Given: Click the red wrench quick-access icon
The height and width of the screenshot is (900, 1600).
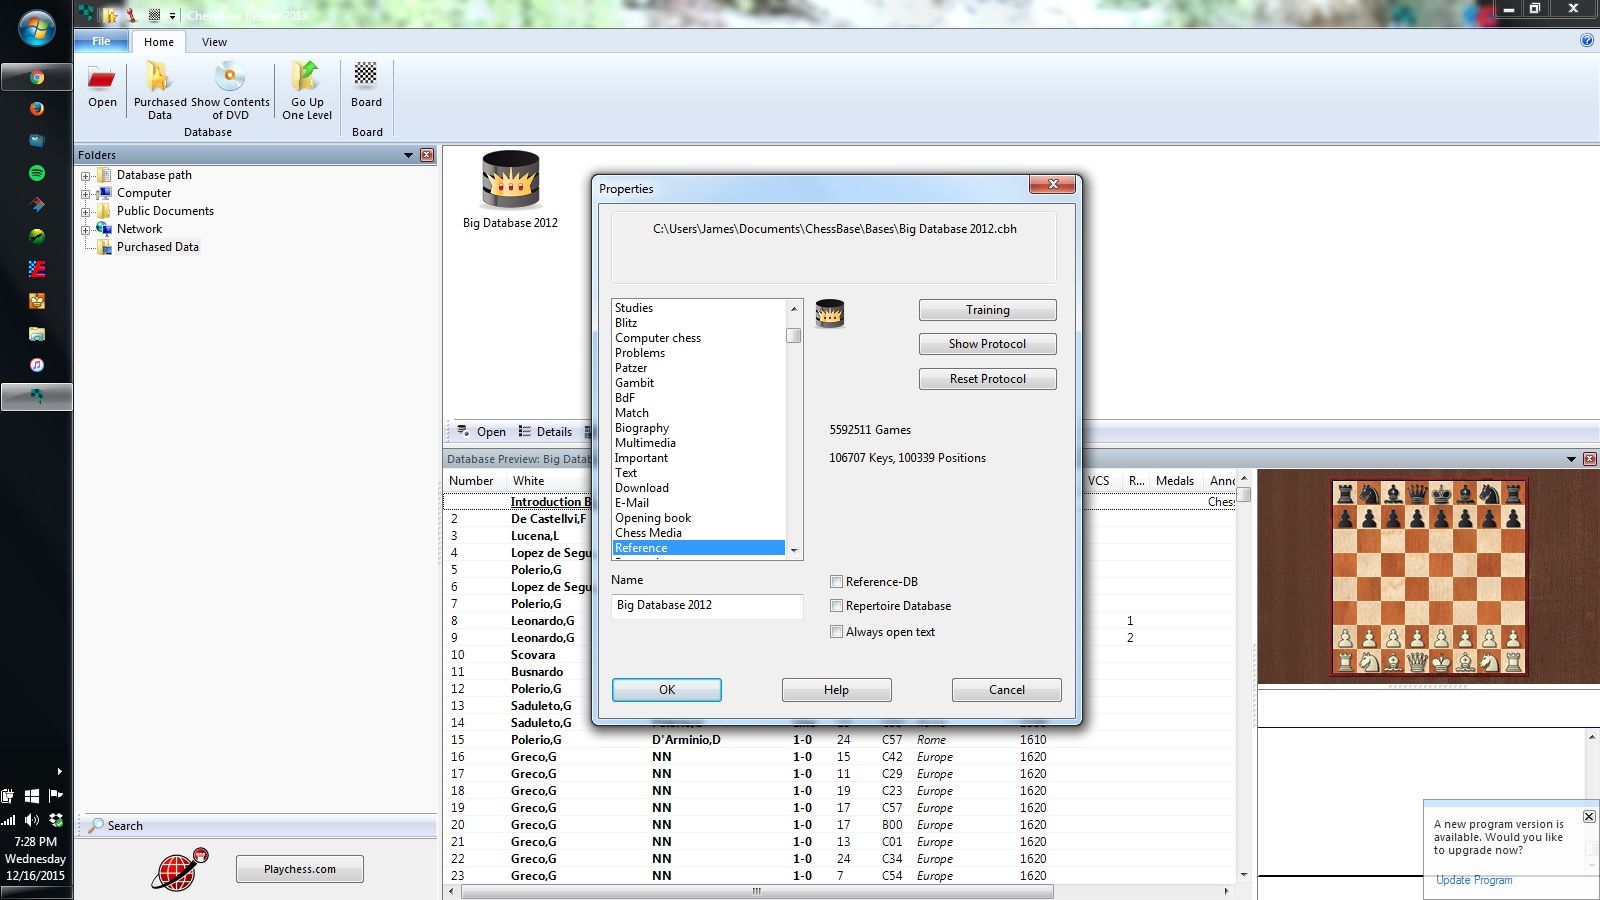Looking at the screenshot, I should 131,15.
